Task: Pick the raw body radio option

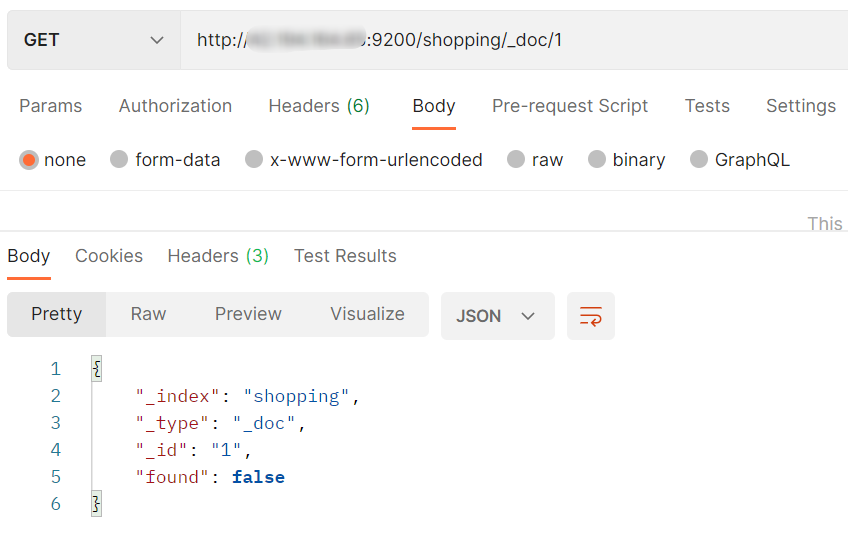Action: (x=516, y=160)
